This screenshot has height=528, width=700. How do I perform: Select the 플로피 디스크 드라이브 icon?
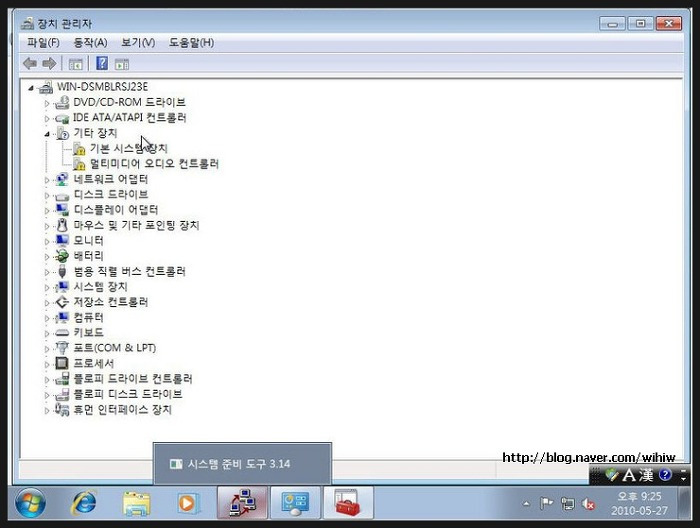click(x=62, y=394)
